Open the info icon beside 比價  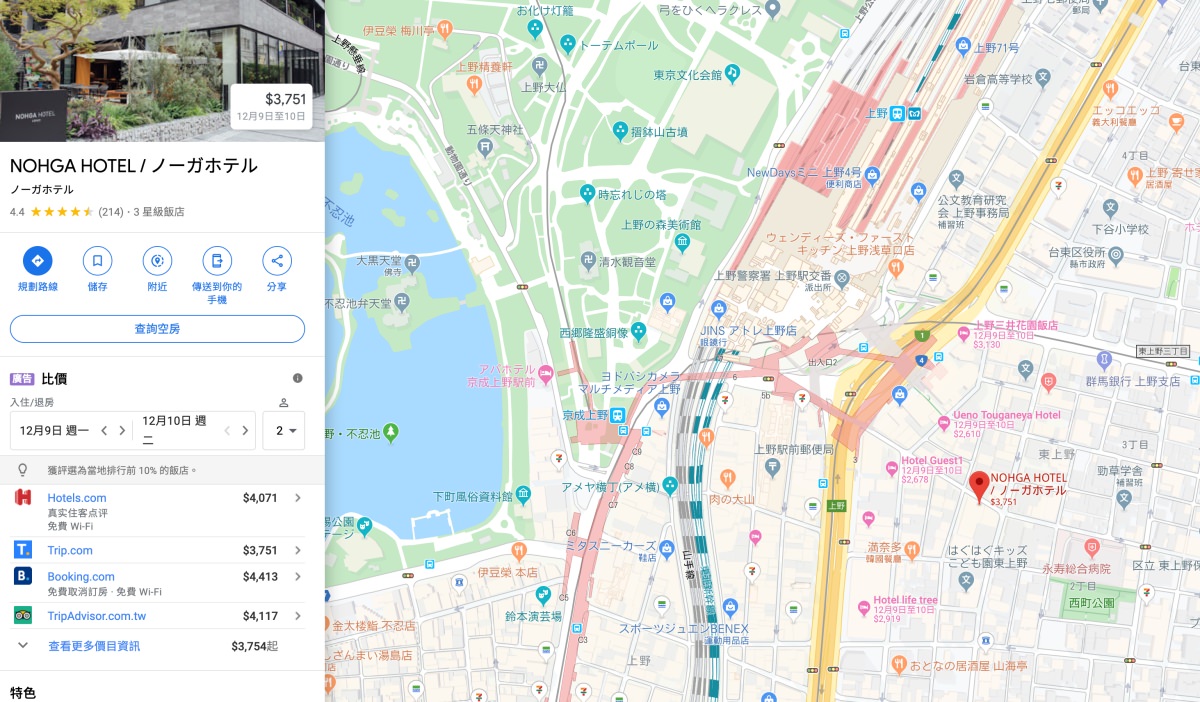(297, 378)
